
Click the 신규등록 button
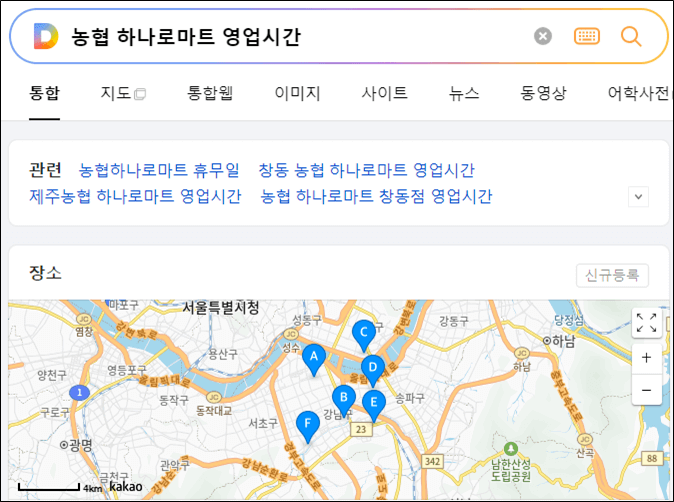click(612, 275)
